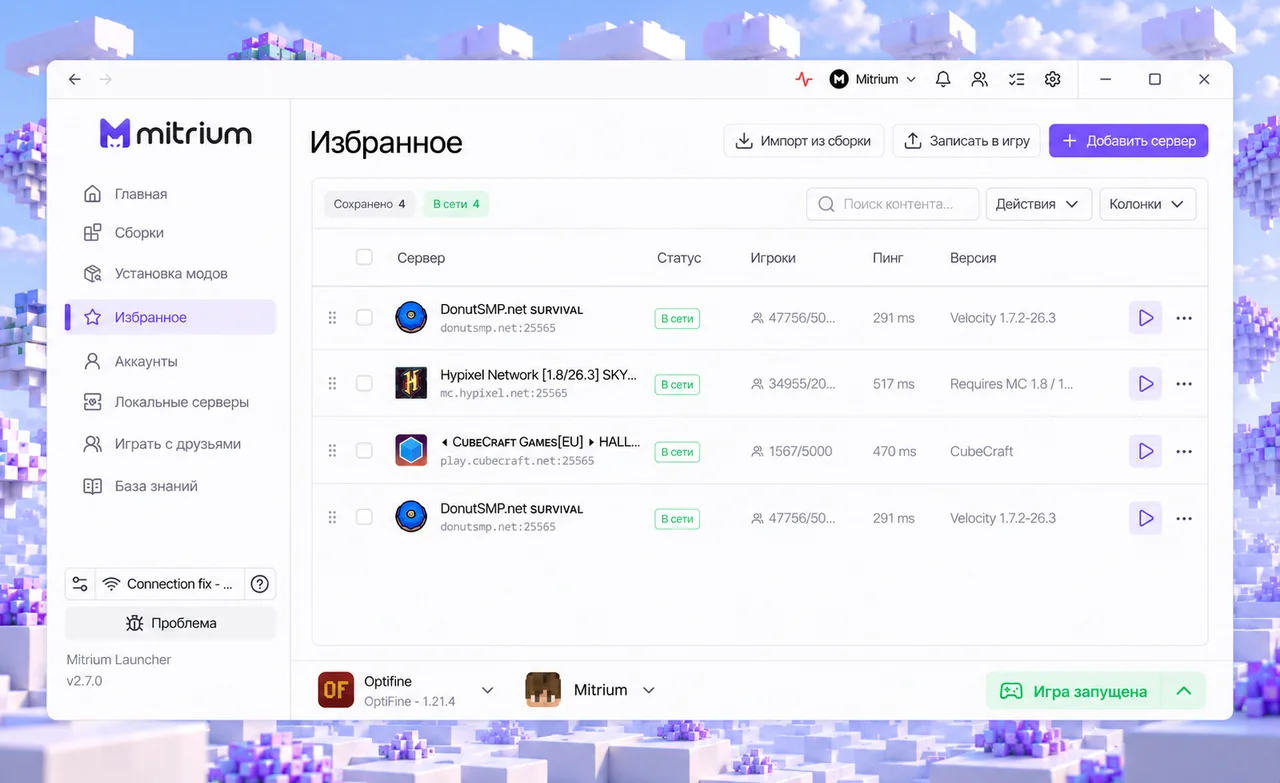The image size is (1280, 783).
Task: Click Импорт из сборки button
Action: tap(804, 141)
